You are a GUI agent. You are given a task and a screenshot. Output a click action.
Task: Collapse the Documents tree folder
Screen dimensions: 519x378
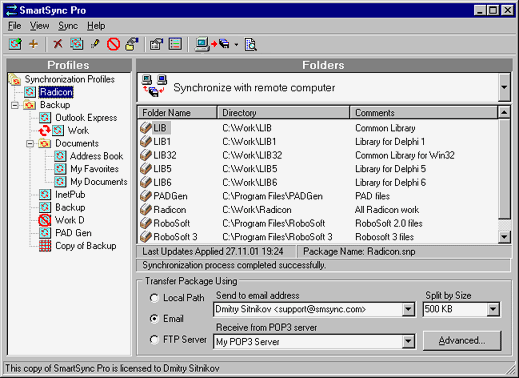click(30, 143)
